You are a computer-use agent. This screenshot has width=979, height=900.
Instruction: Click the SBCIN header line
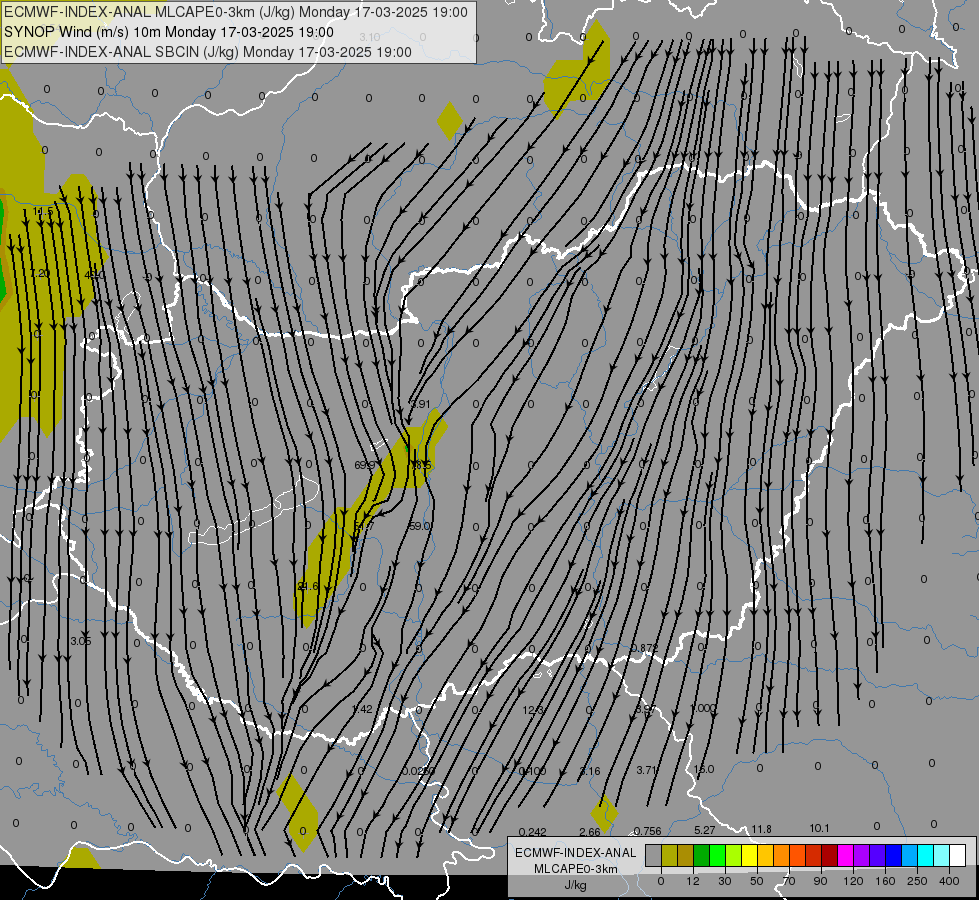click(x=208, y=52)
